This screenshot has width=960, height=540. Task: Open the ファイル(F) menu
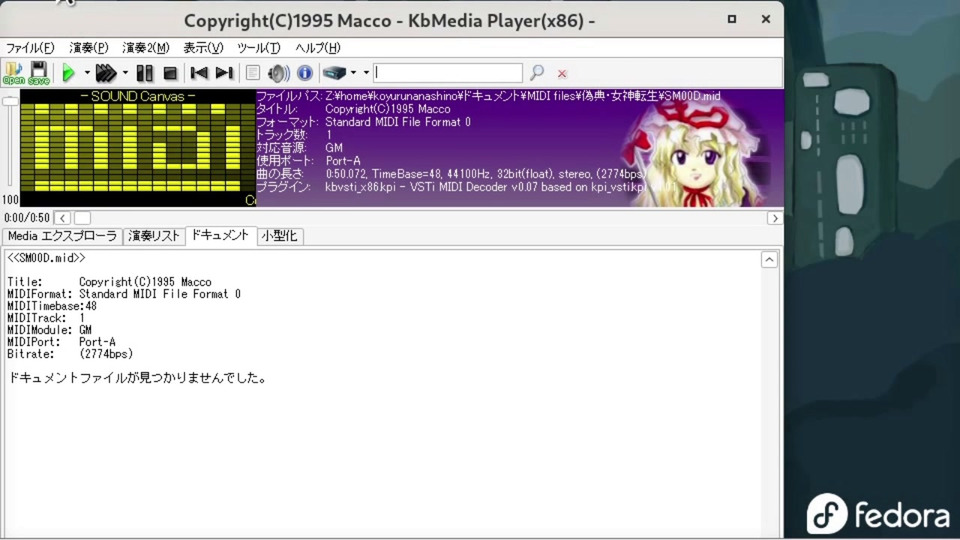coord(30,48)
